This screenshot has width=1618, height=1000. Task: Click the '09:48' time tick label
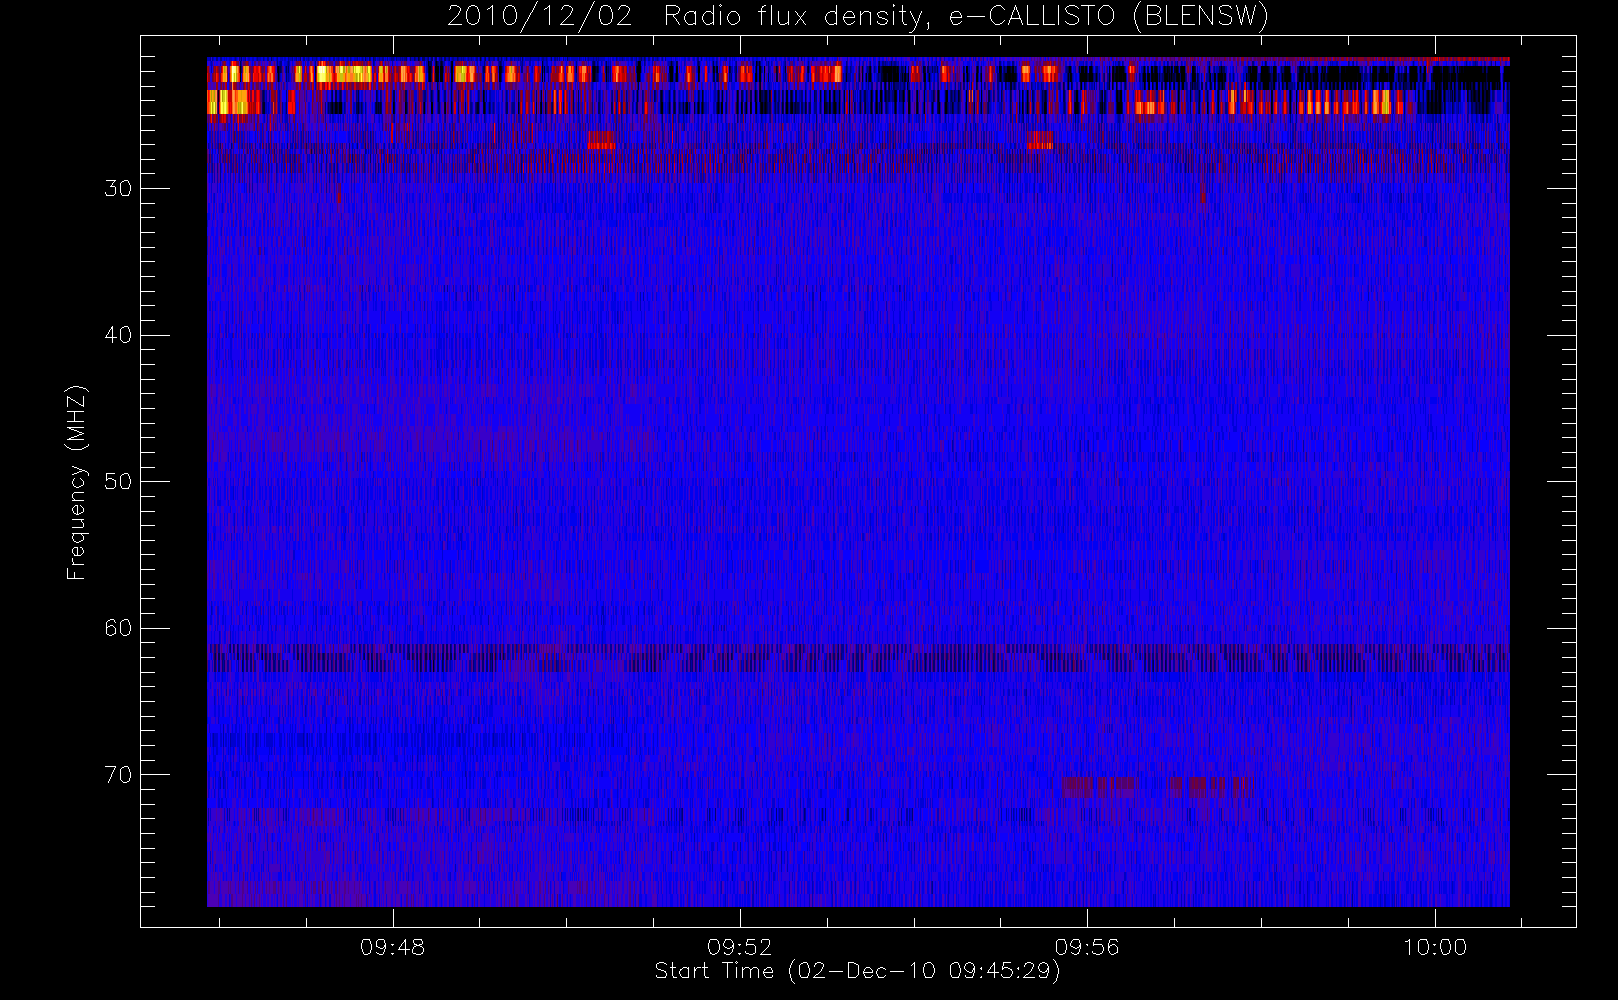(393, 947)
